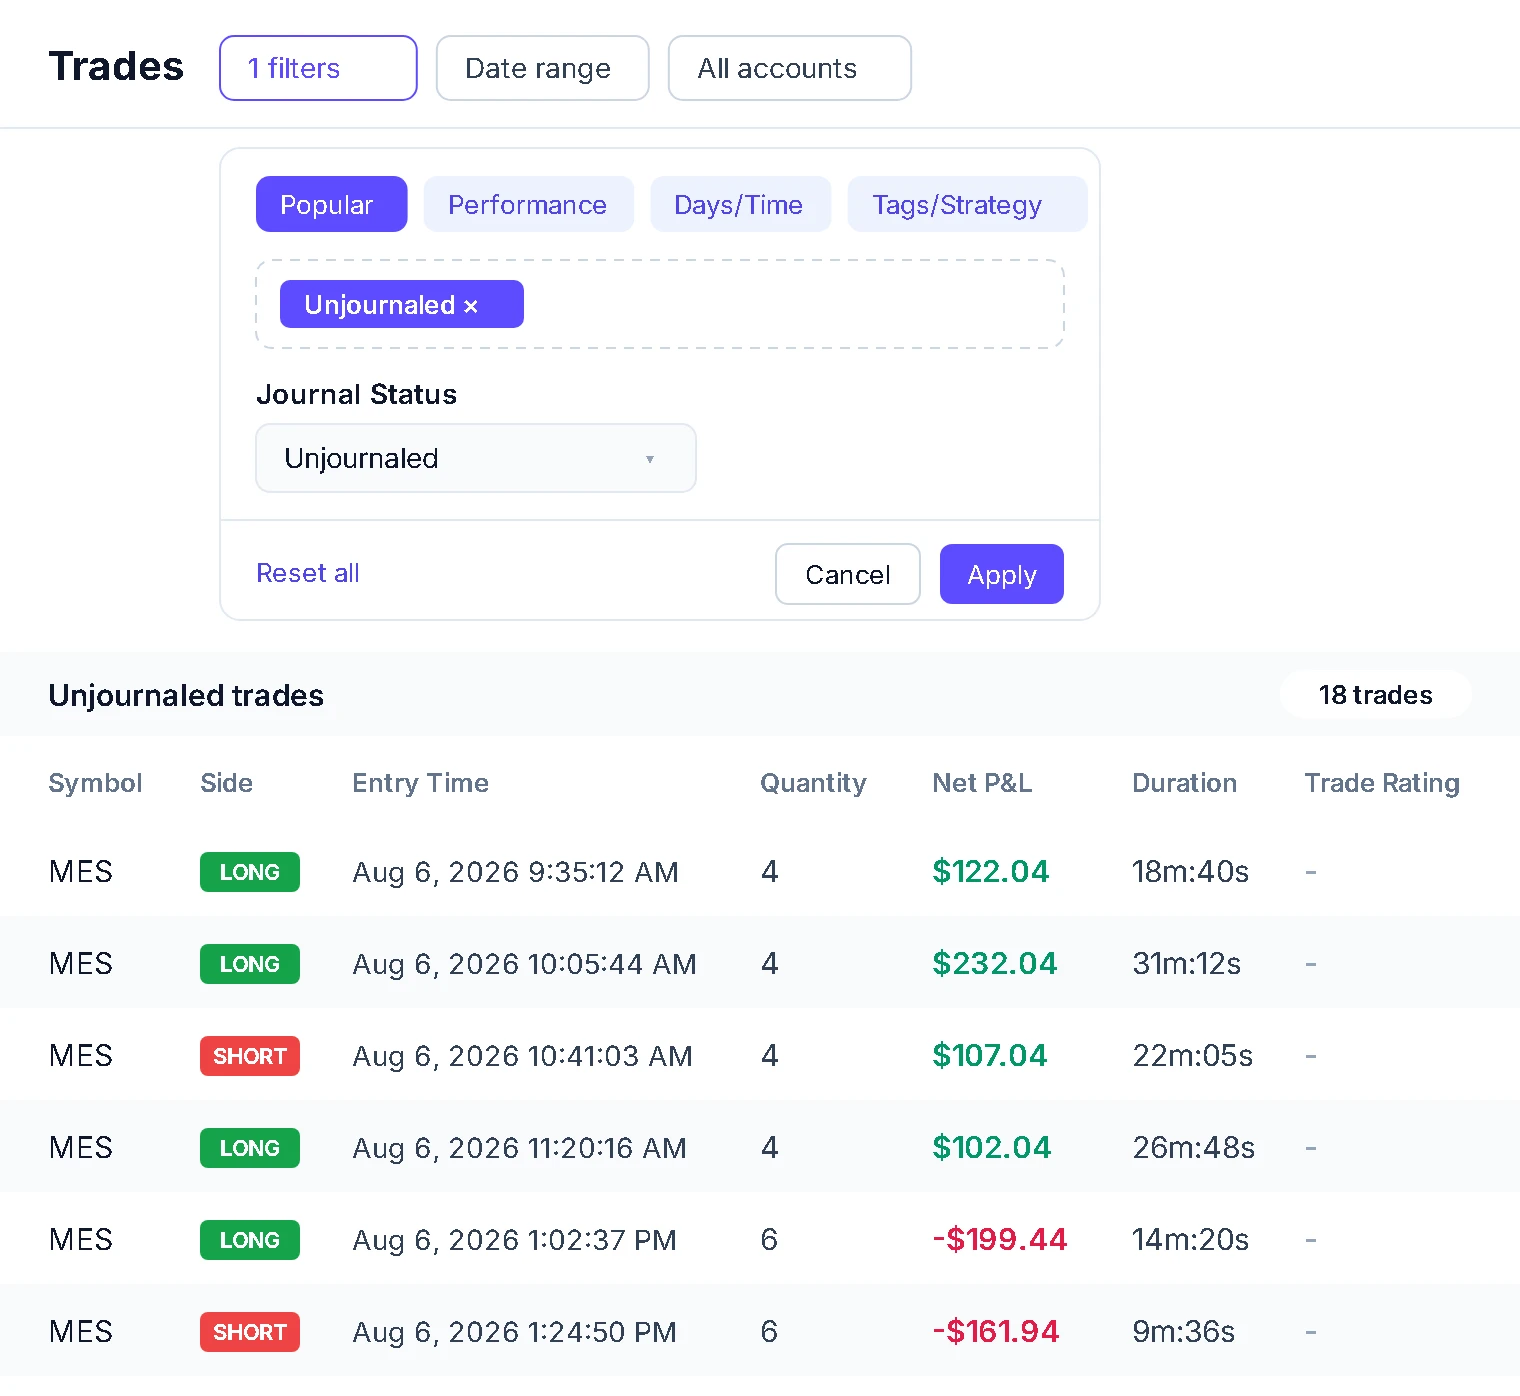Sort by the Symbol column header
Screen dimensions: 1520x1396
(95, 783)
